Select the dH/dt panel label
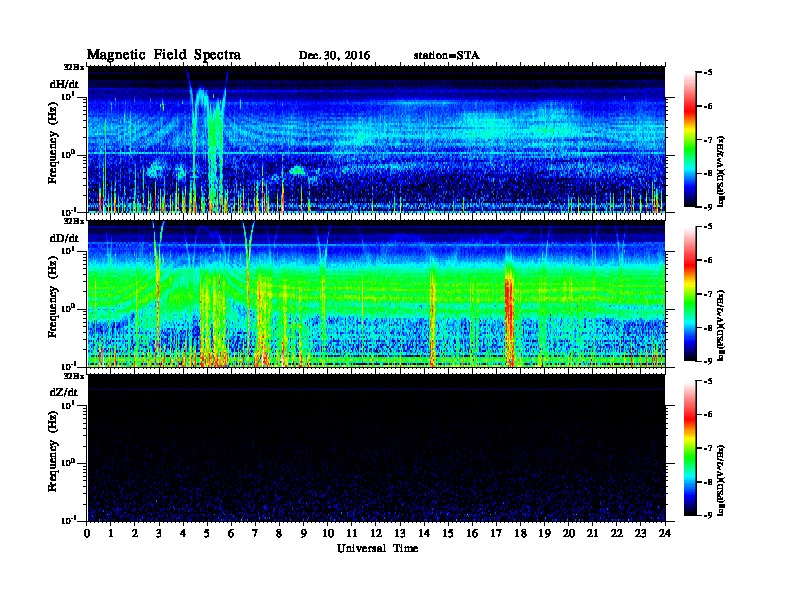Viewport: 792px width, 612px height. click(x=64, y=84)
